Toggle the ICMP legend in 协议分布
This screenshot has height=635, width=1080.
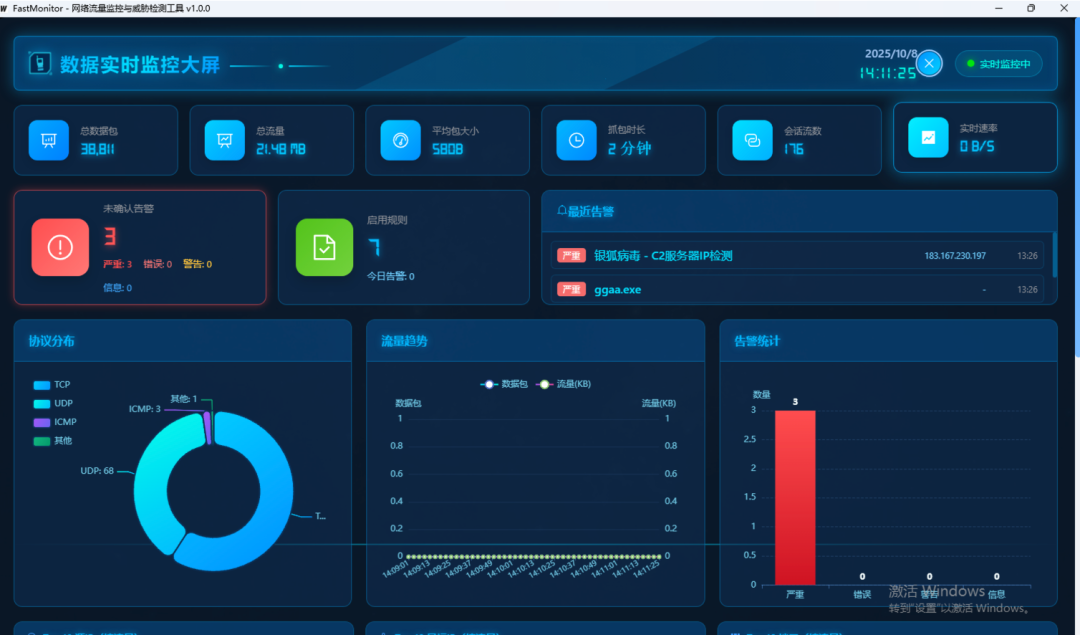click(55, 421)
